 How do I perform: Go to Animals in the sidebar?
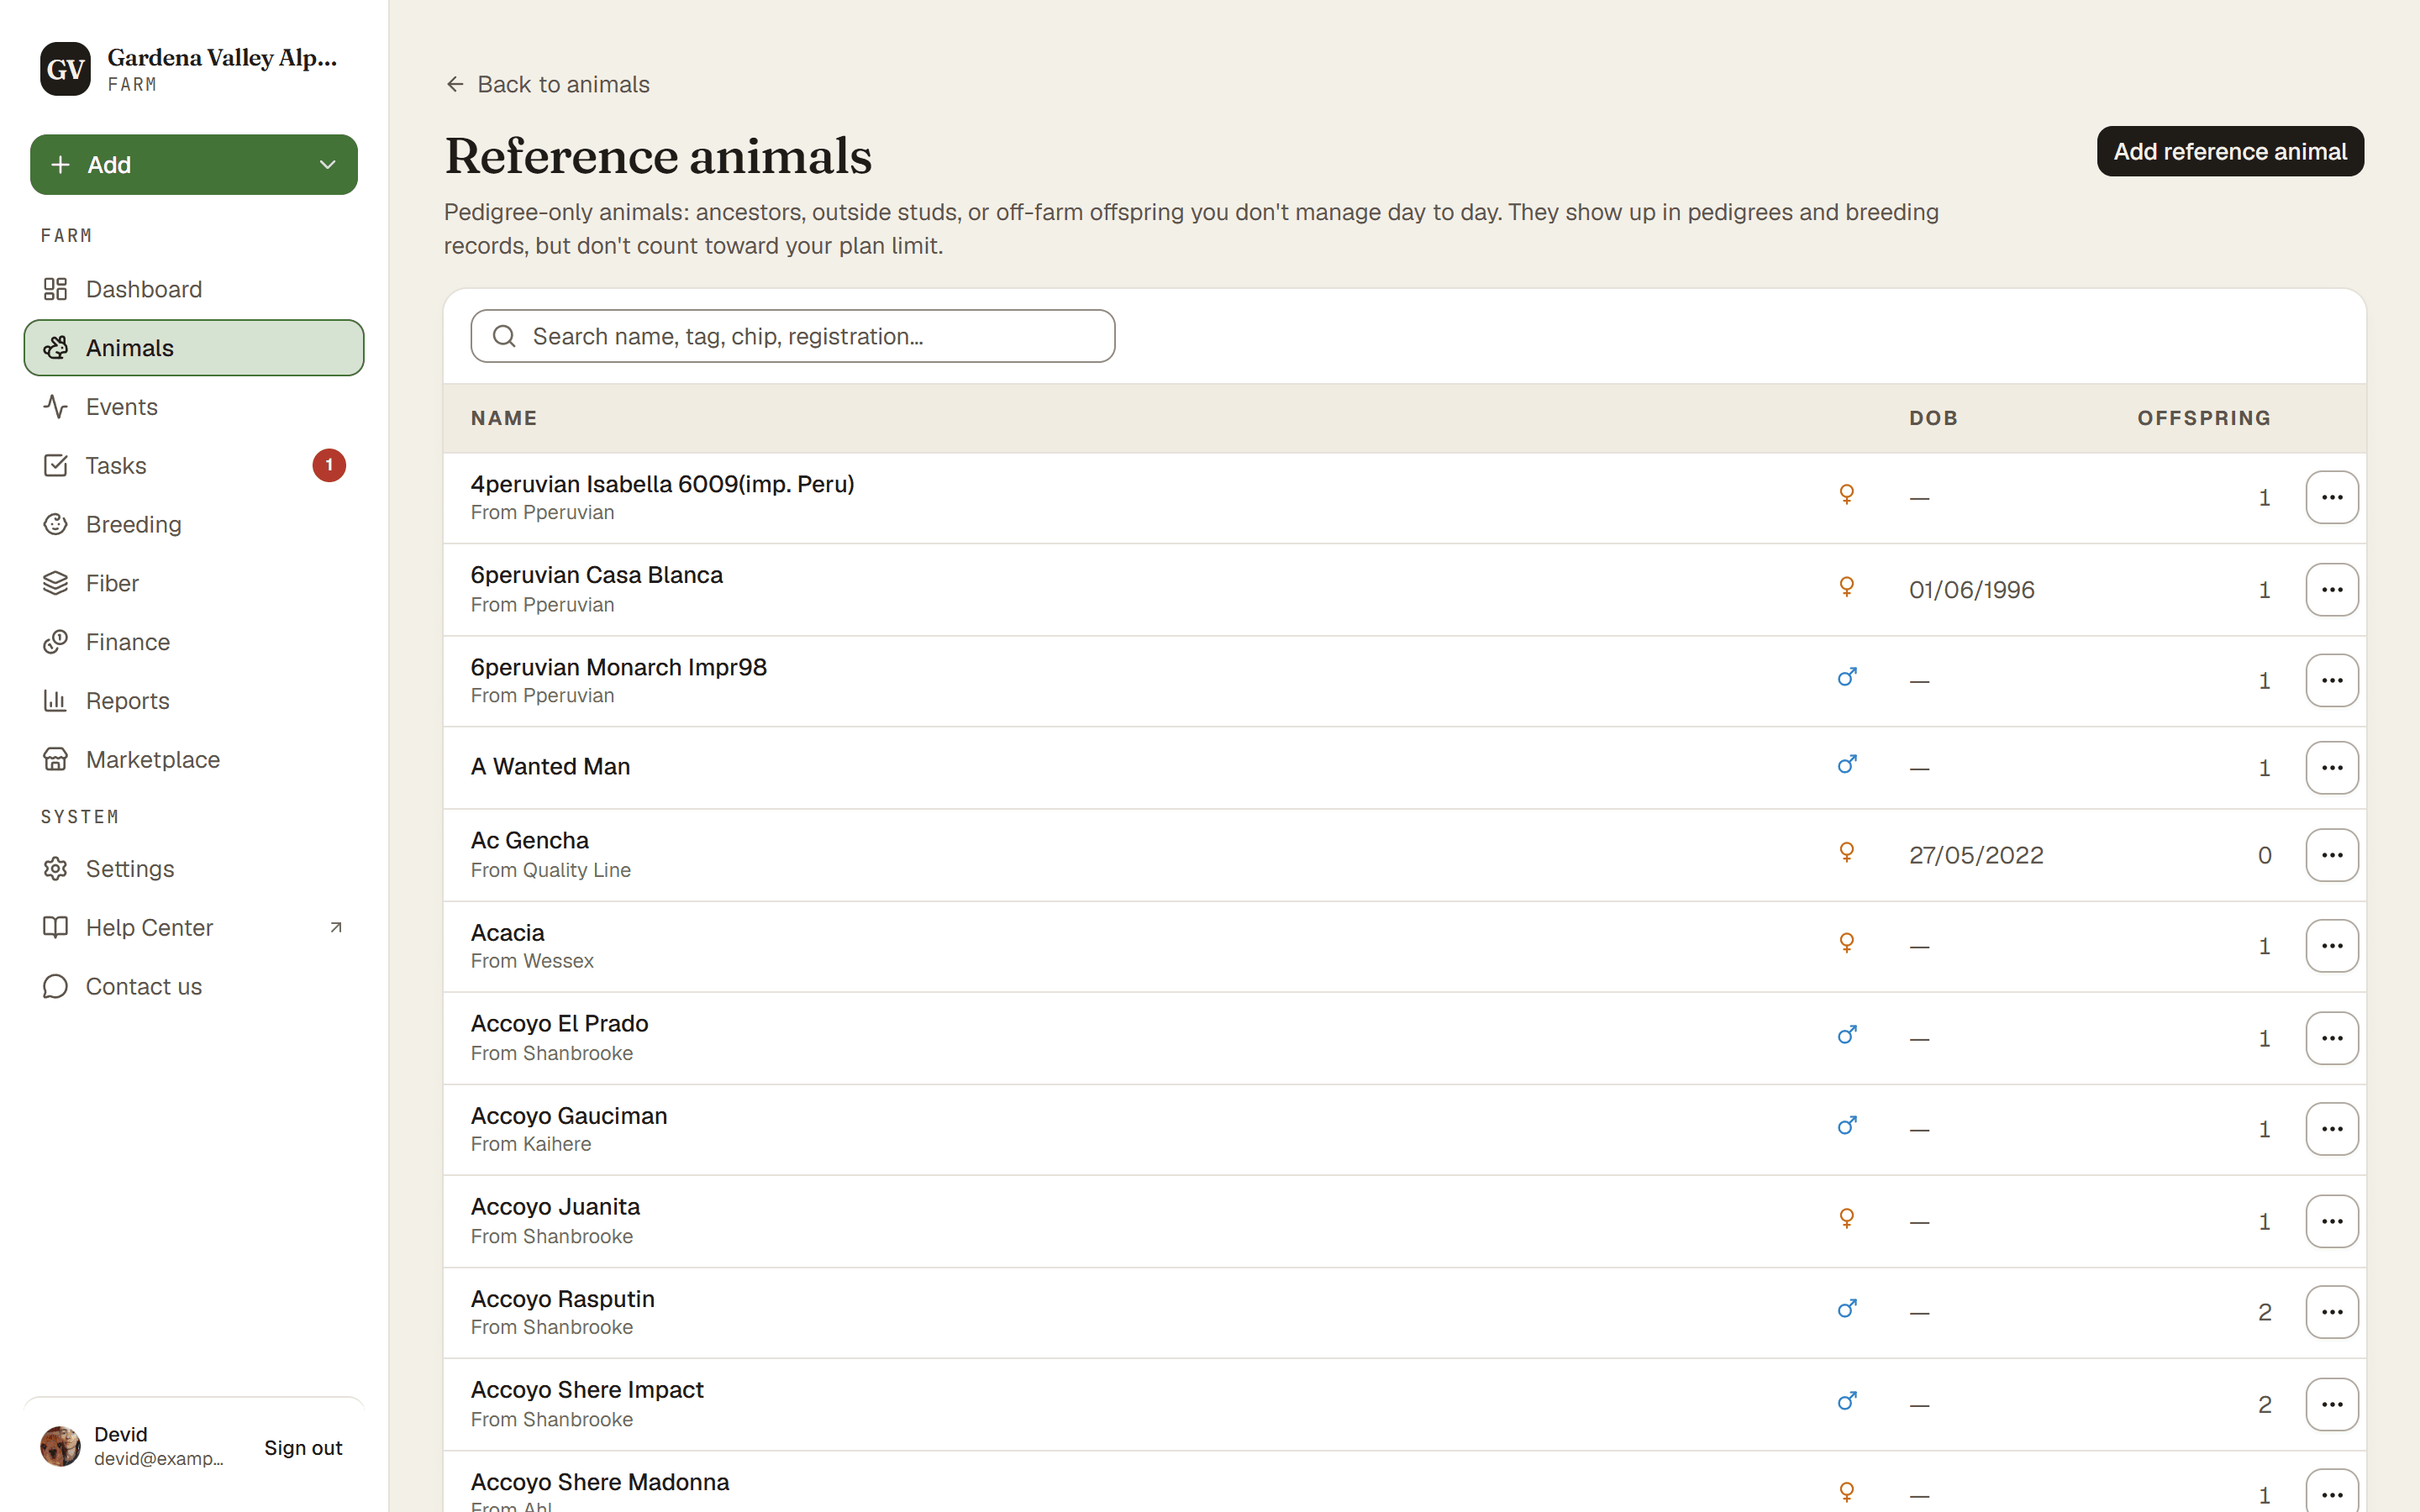pyautogui.click(x=194, y=348)
